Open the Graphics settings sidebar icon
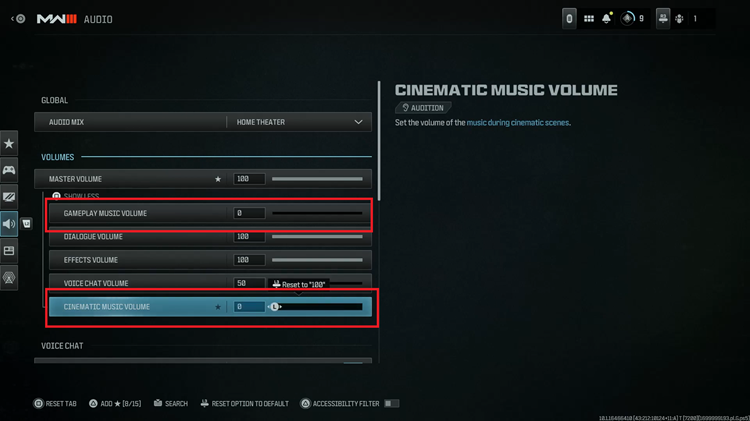The width and height of the screenshot is (750, 421). point(9,197)
